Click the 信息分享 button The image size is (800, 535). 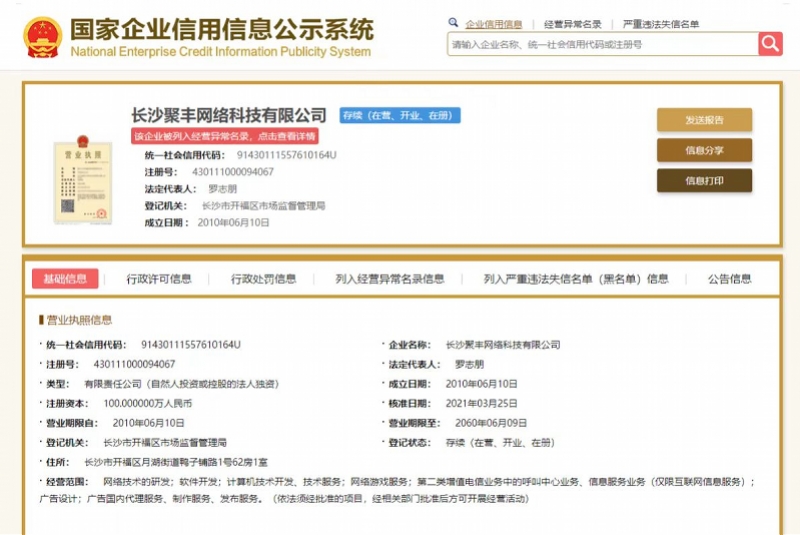(x=704, y=150)
